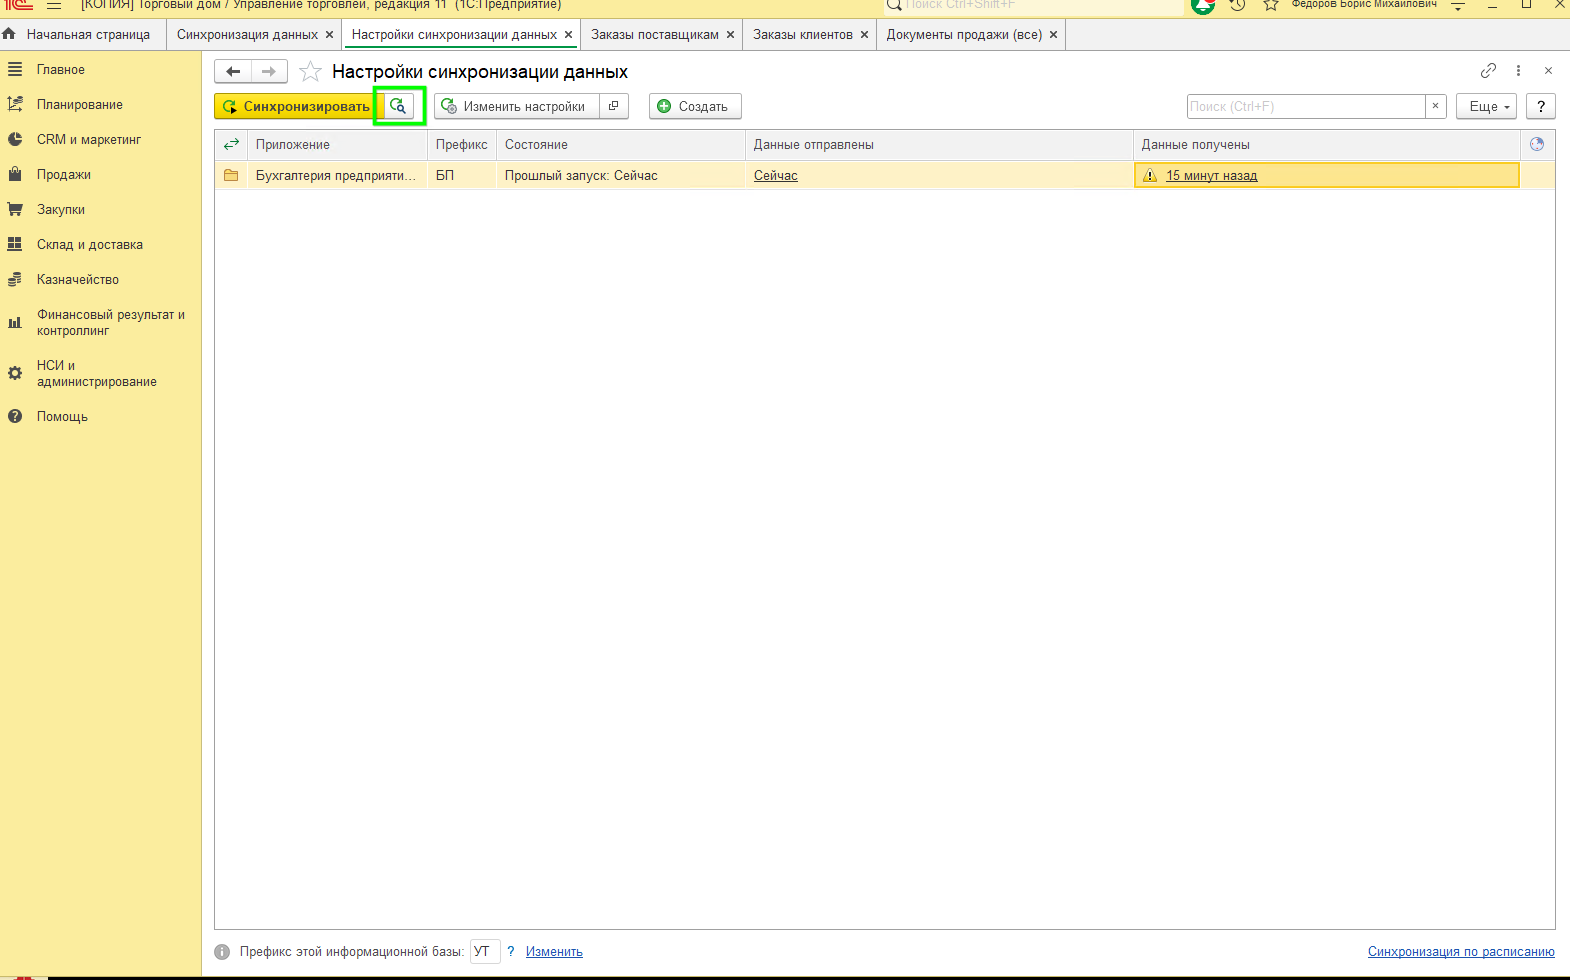The image size is (1570, 980).
Task: Open the Закупки cart section
Action: click(x=61, y=210)
